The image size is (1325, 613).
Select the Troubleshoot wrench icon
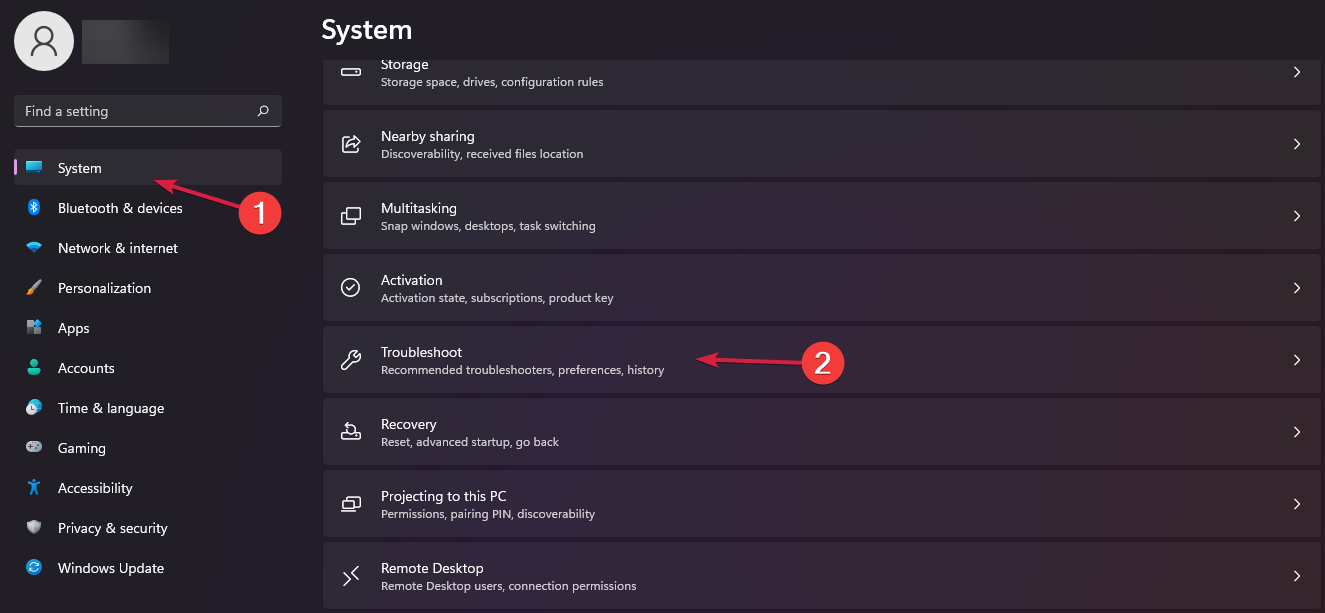[x=350, y=359]
